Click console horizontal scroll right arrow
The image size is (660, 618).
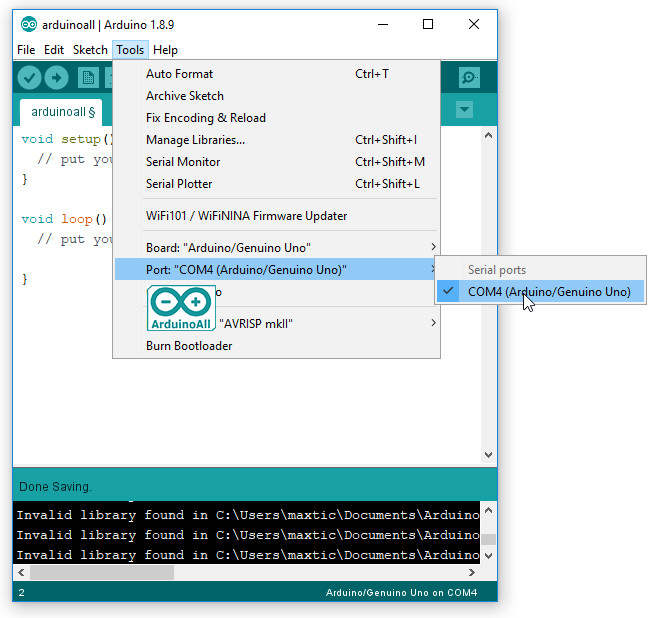(x=472, y=573)
